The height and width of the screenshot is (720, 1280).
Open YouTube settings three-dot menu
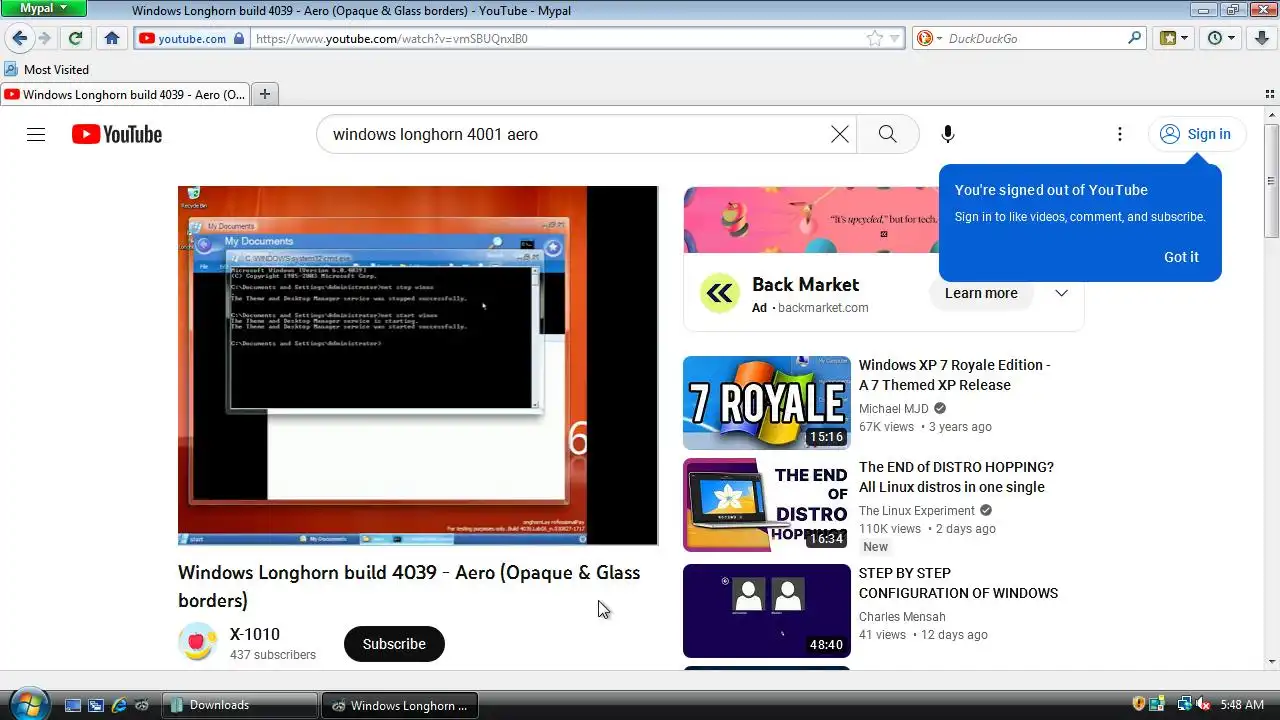pos(1120,134)
